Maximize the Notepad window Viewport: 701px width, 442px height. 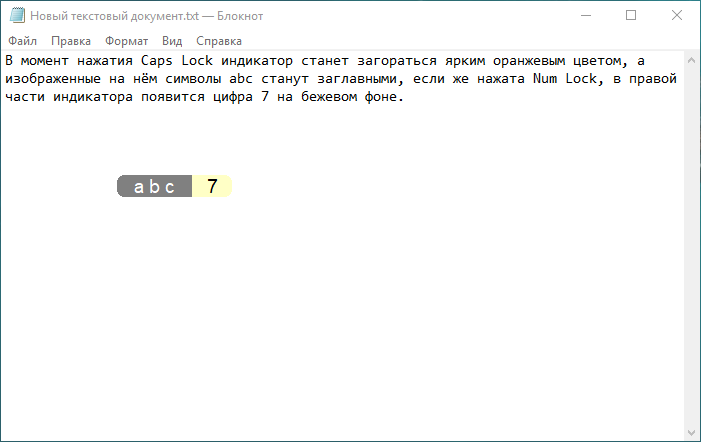631,16
